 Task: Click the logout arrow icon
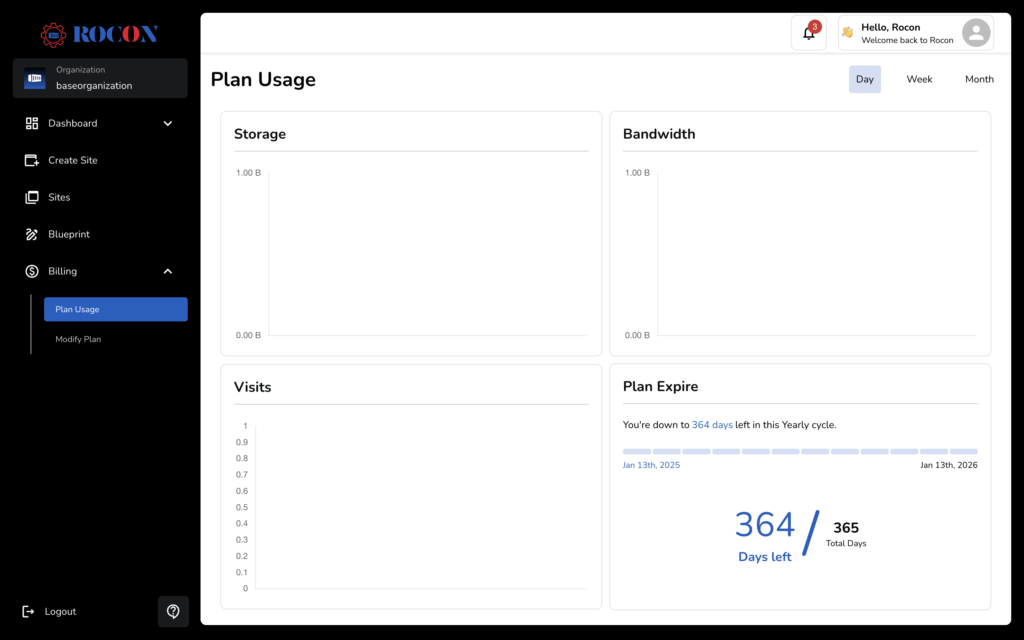(x=29, y=611)
